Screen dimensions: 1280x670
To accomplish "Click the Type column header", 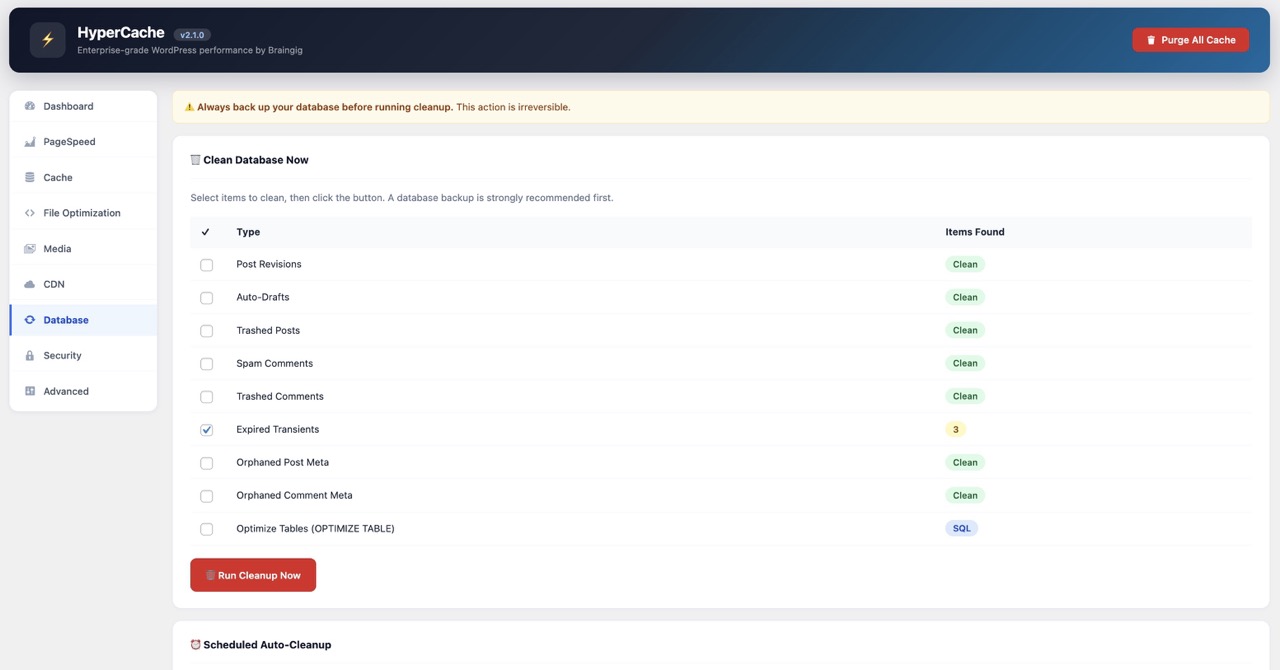I will point(248,232).
